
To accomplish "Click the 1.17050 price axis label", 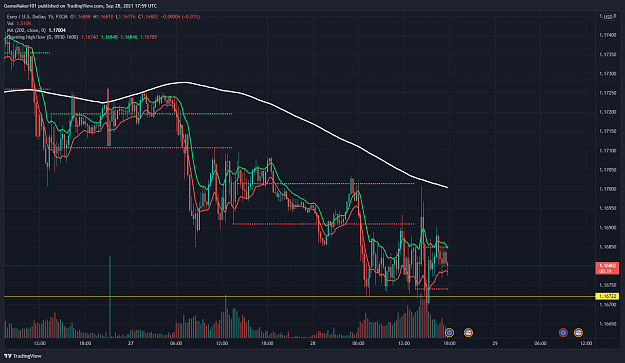I will (x=607, y=170).
